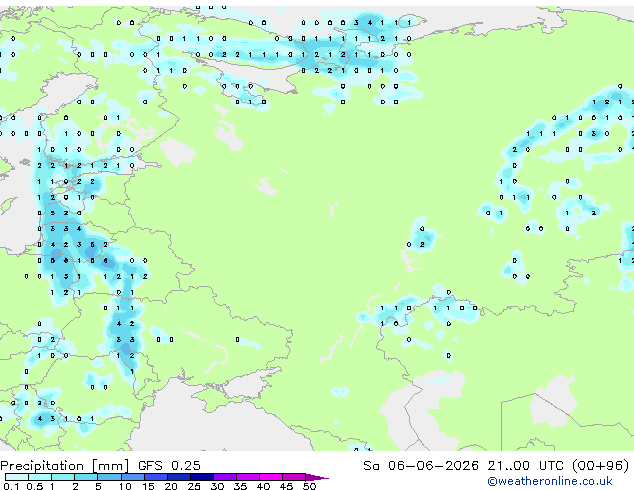
Task: Click the 'Precipitation [mm]' title text
Action: (65, 466)
